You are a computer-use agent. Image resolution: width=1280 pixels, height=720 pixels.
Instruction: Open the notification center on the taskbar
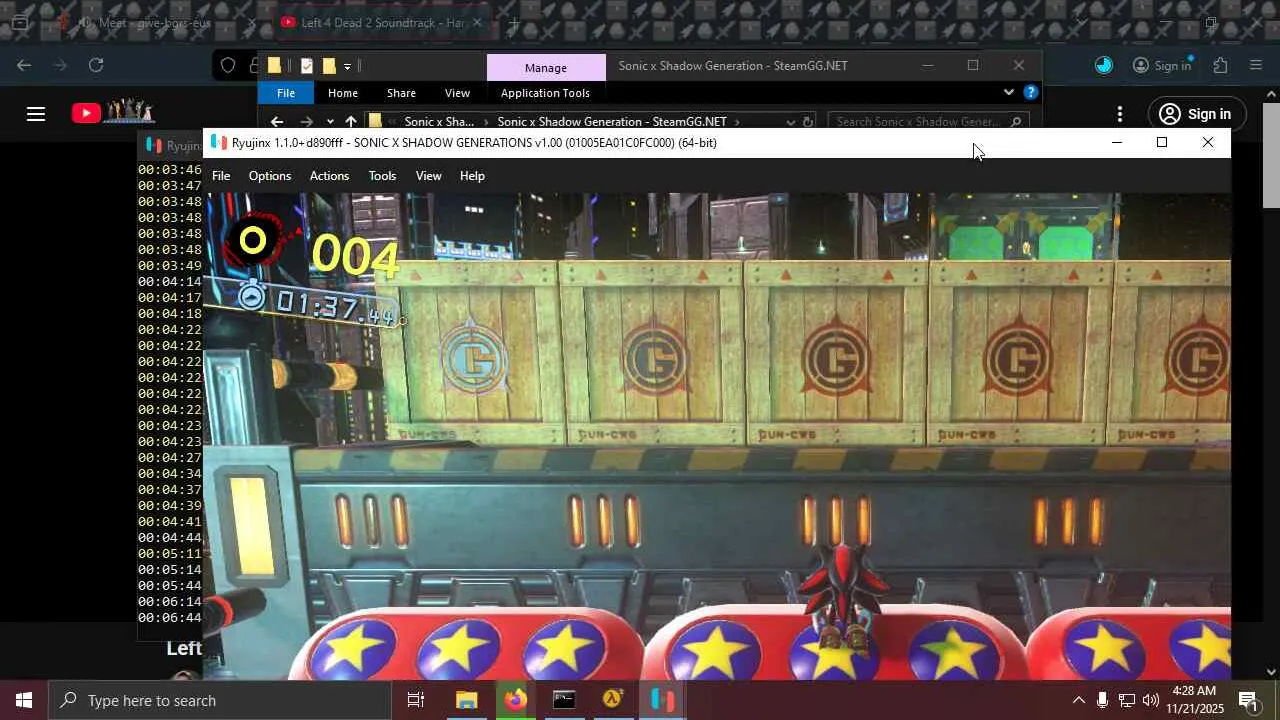point(1248,700)
